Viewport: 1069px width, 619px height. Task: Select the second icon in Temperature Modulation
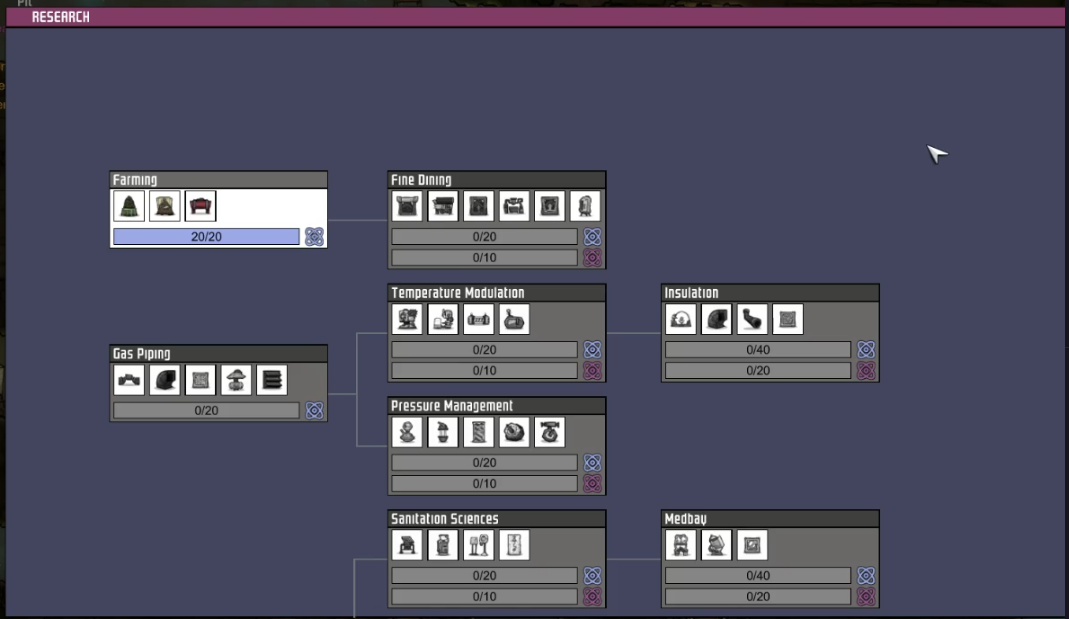point(442,319)
